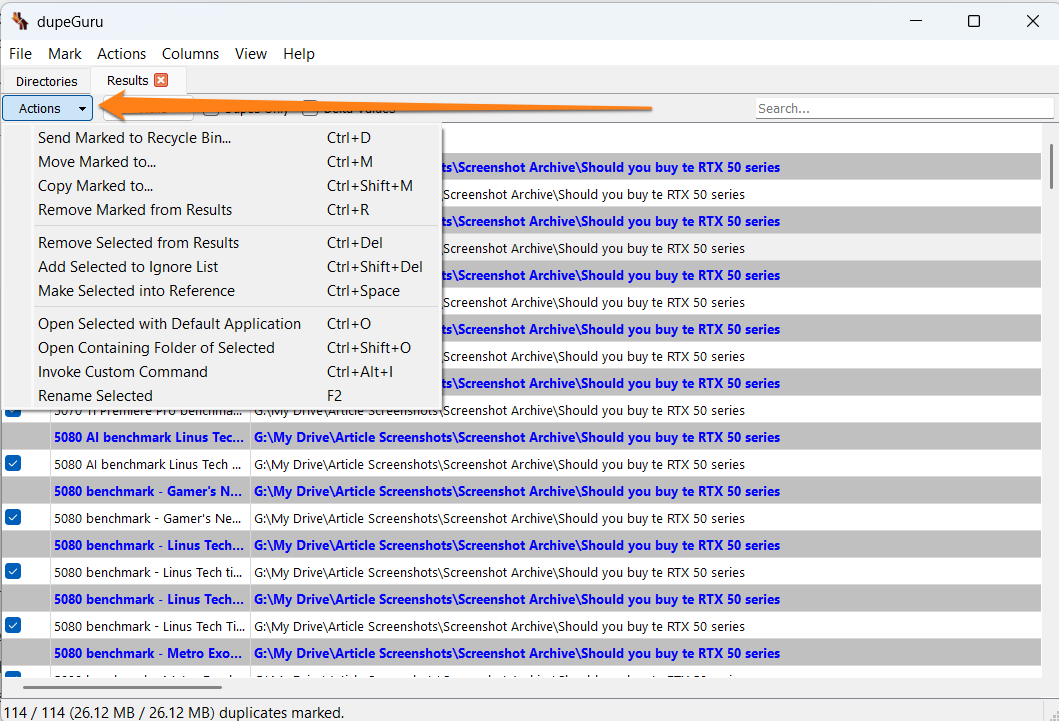1059x721 pixels.
Task: Toggle the Delta Values checkbox
Action: coord(311,108)
